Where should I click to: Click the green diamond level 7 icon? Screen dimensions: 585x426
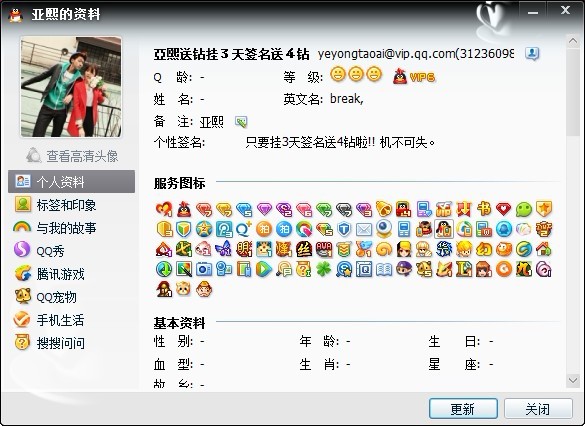pyautogui.click(x=324, y=209)
